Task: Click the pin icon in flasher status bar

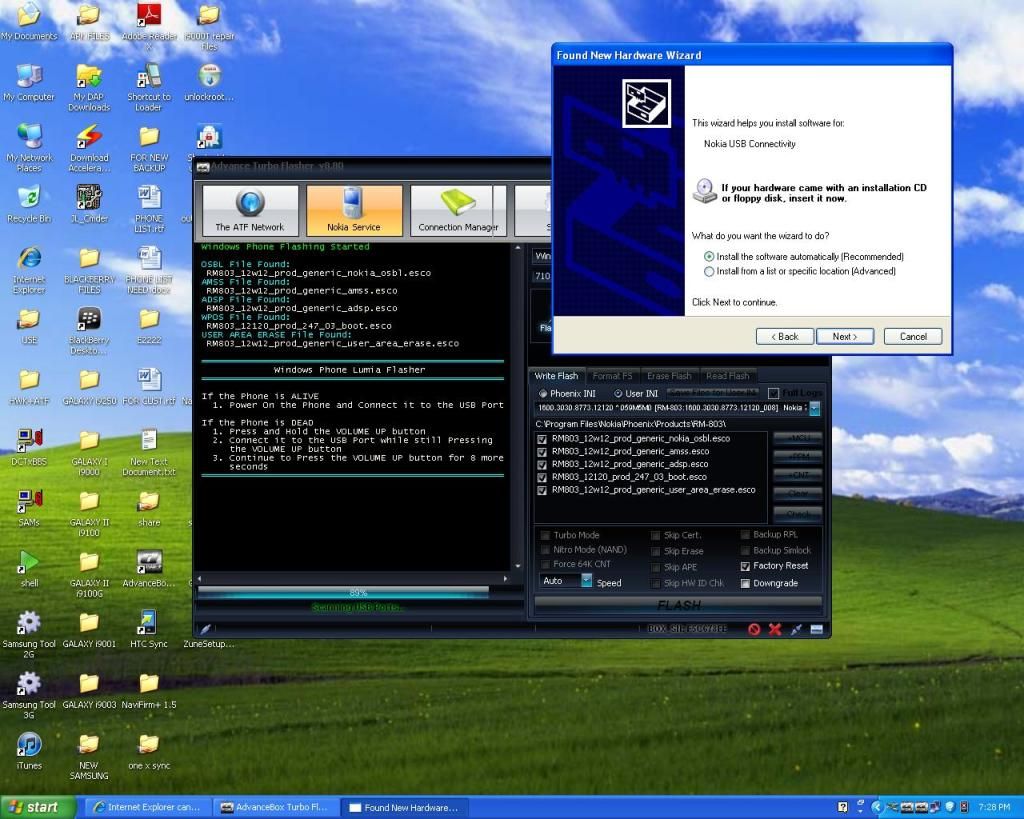Action: 796,629
